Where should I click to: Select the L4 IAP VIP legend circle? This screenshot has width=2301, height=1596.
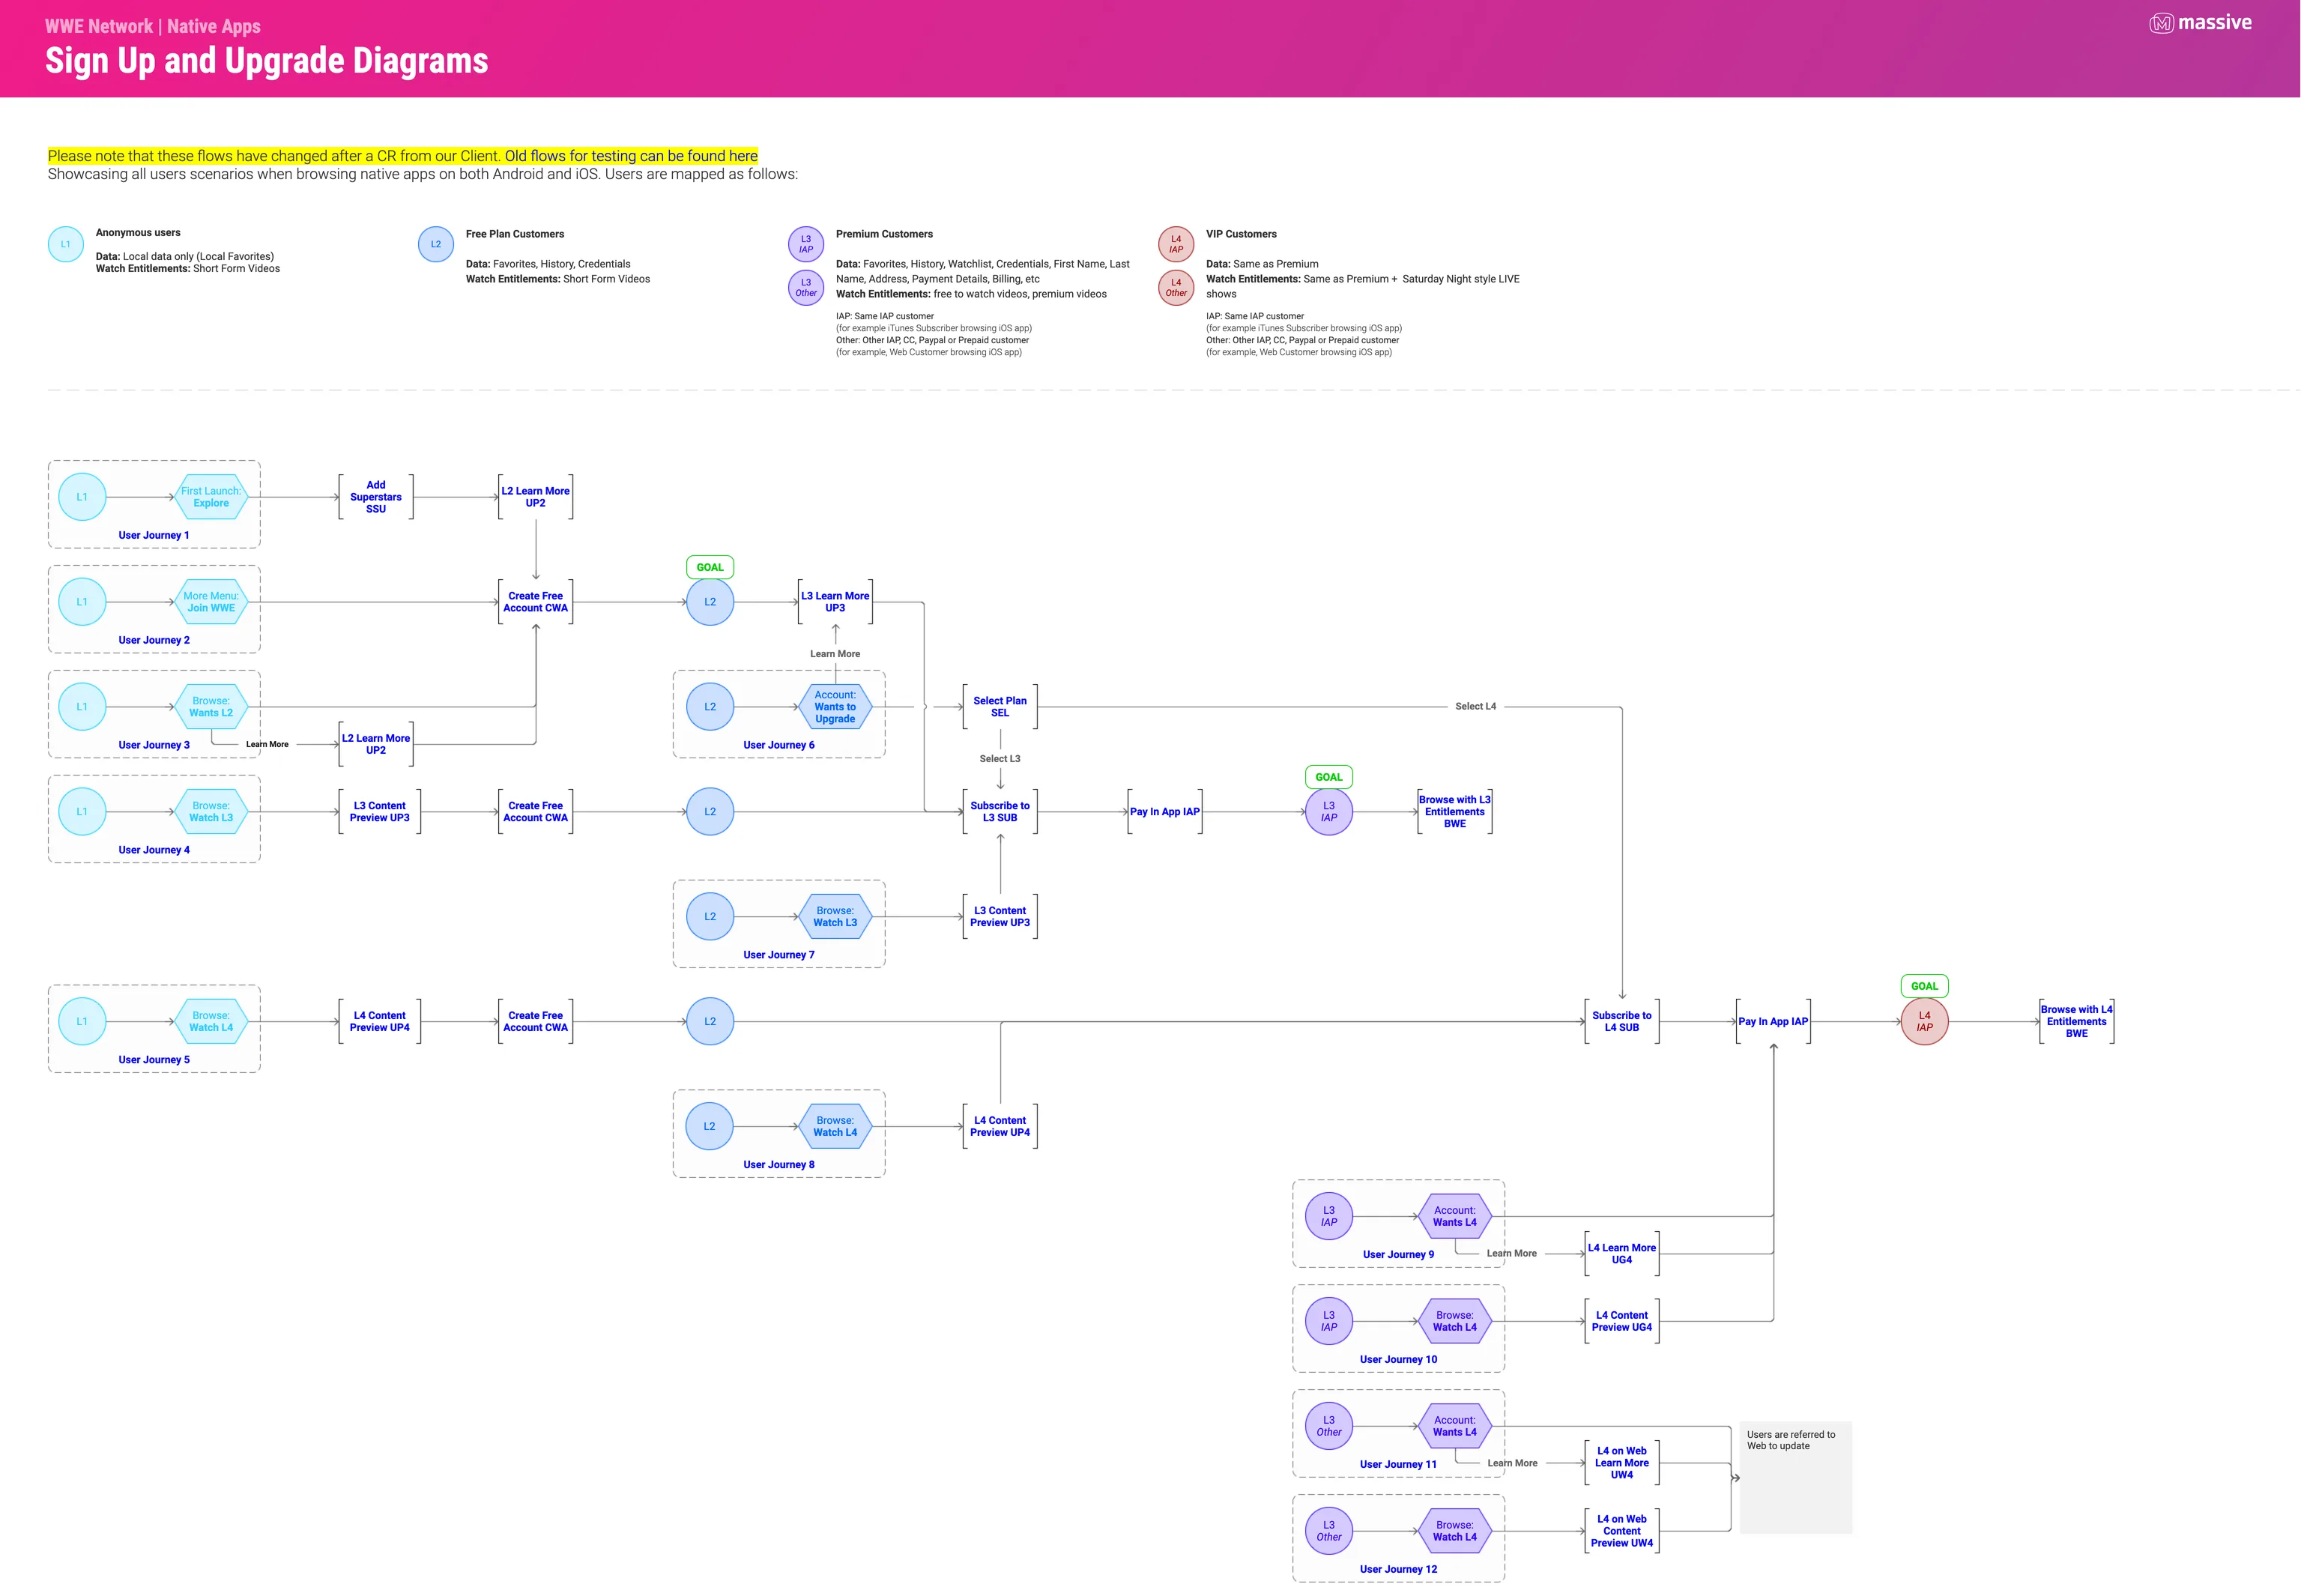(x=1176, y=244)
